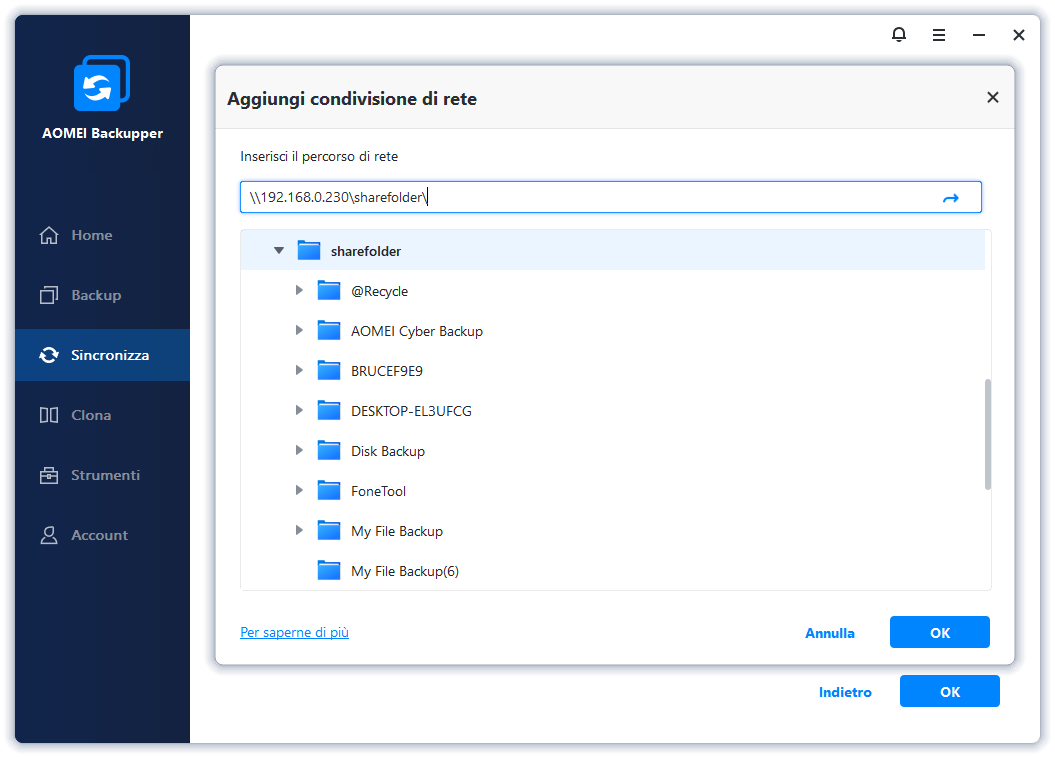Expand the BRUCEF9E9 folder
The image size is (1055, 758).
tap(299, 371)
